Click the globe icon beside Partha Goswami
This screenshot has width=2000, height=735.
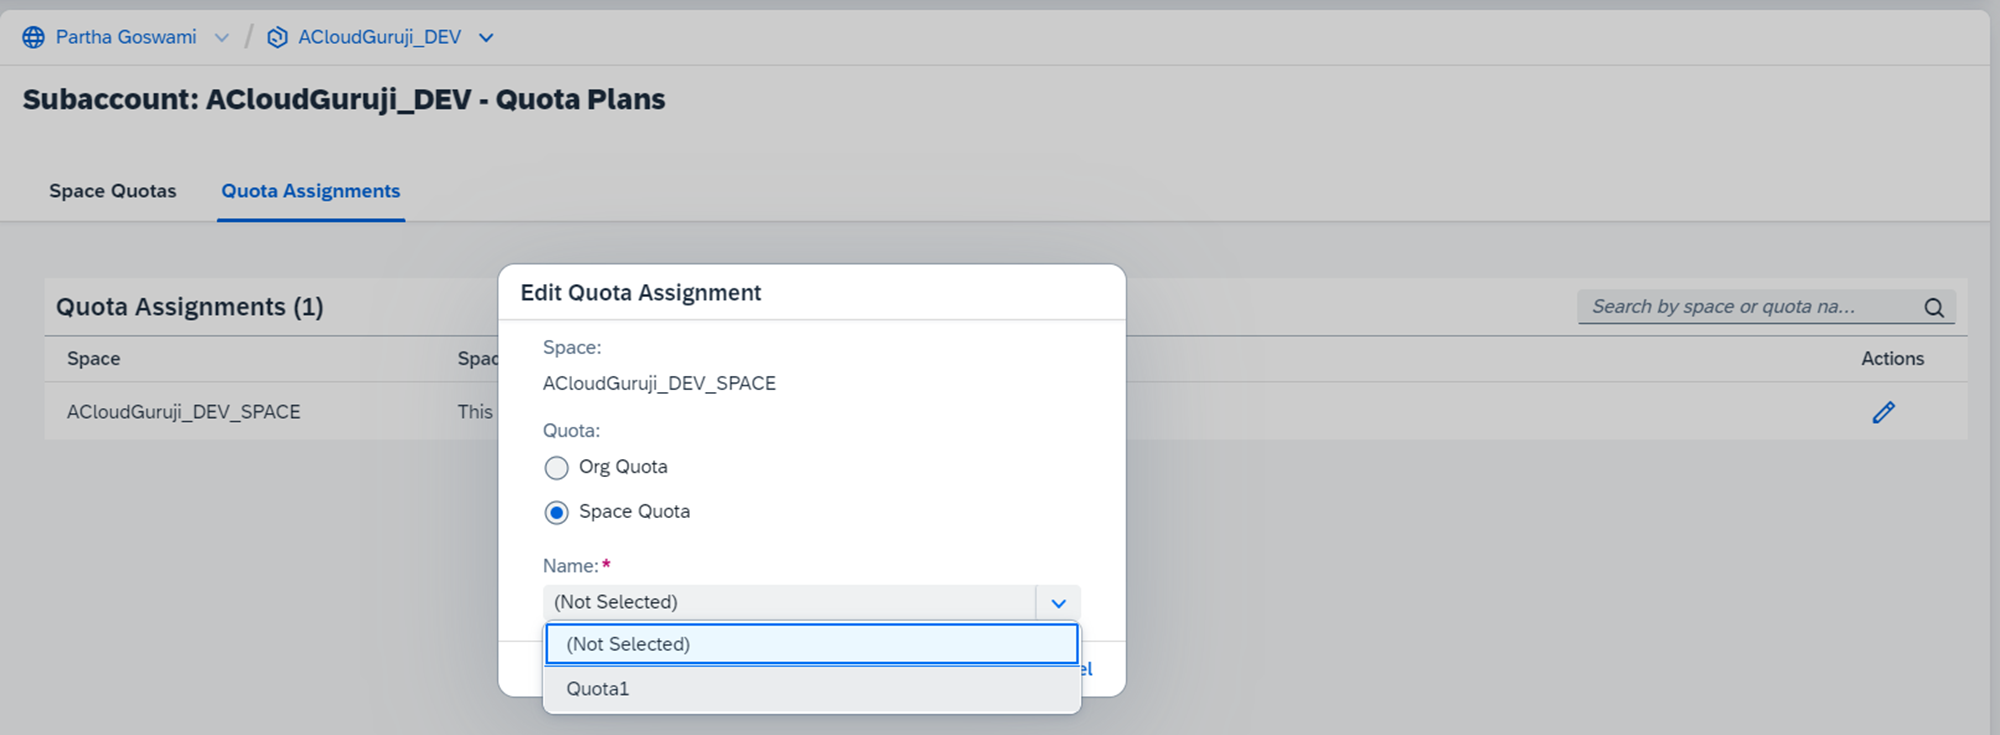34,38
